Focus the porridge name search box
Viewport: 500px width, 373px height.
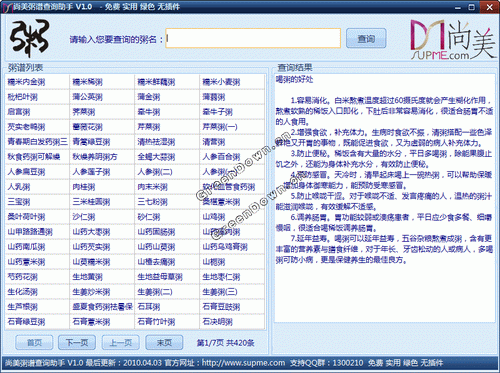click(x=253, y=38)
